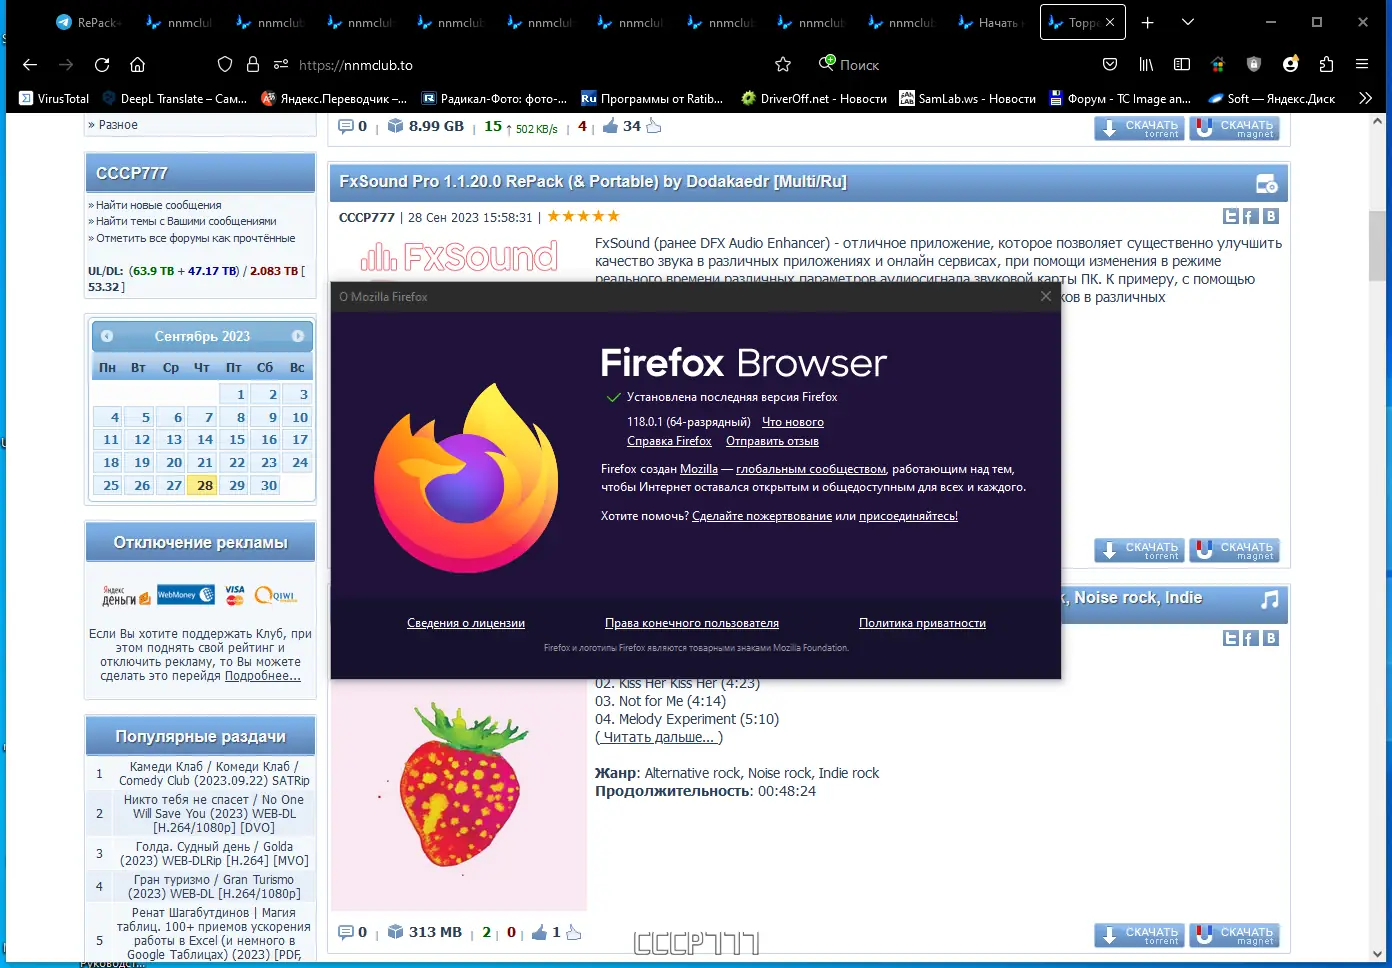Screen dimensions: 1392x968
Task: Open comments icon of the 313 MB release
Action: [x=346, y=932]
